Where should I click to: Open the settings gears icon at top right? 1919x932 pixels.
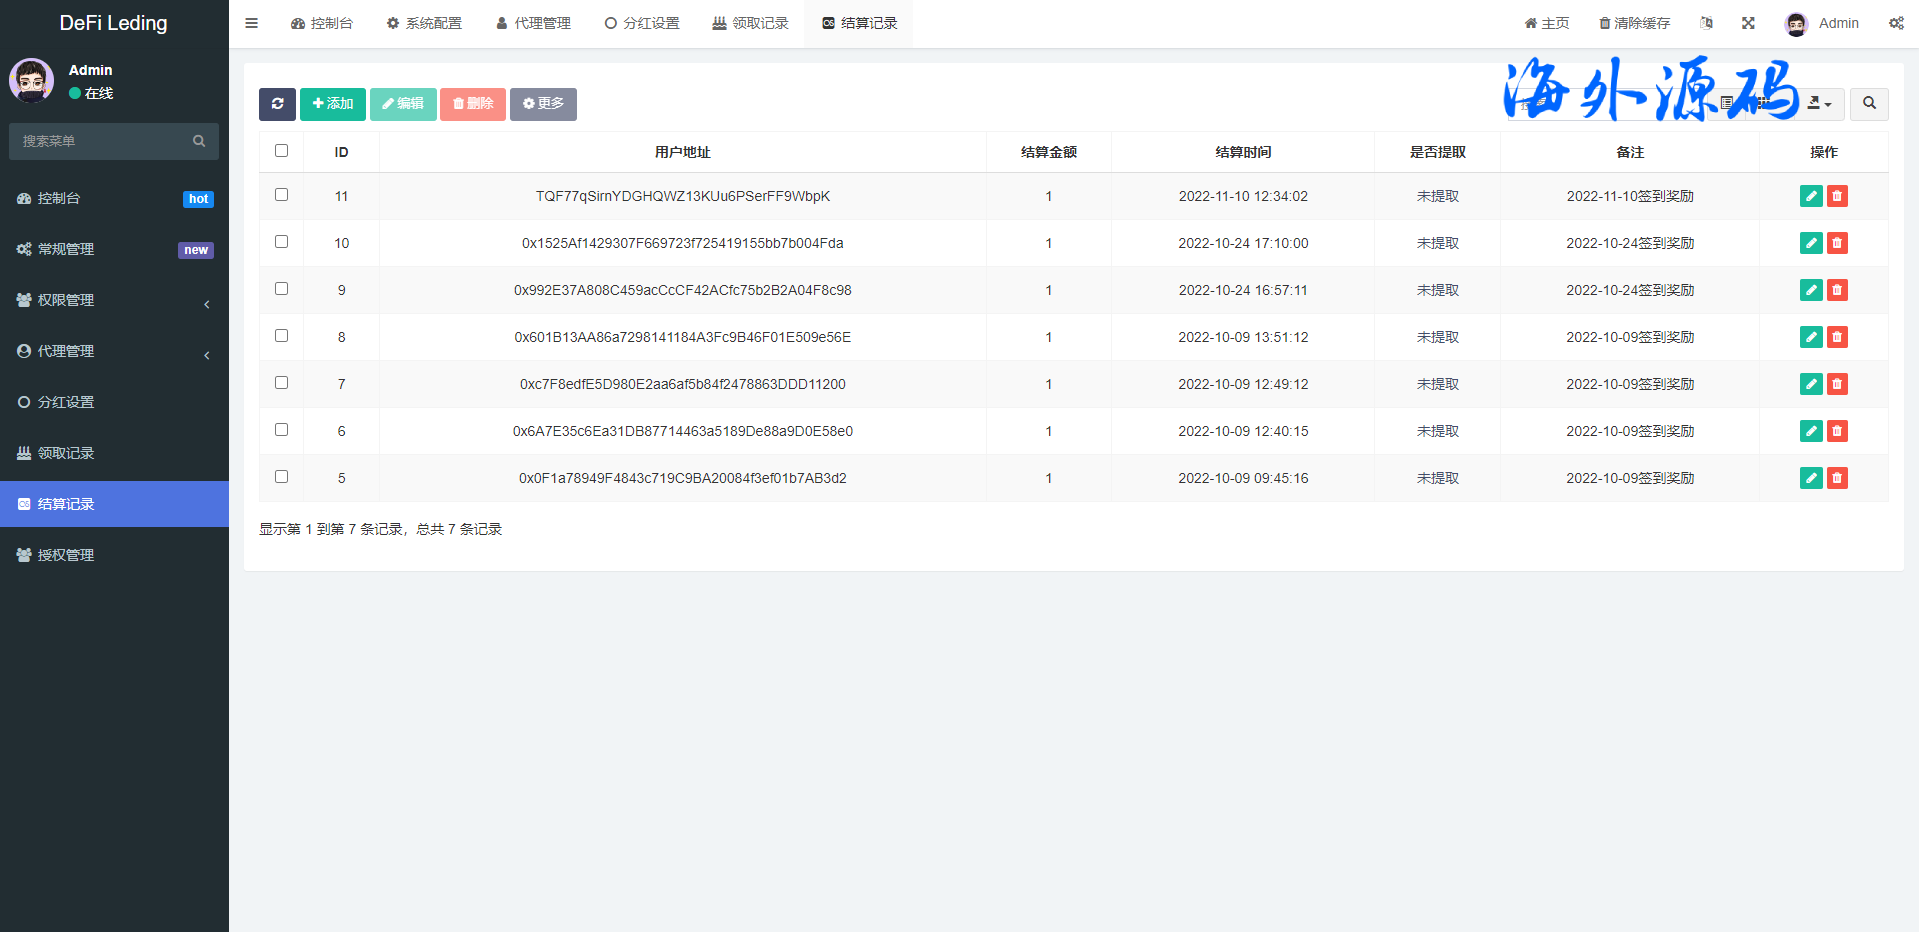1896,23
